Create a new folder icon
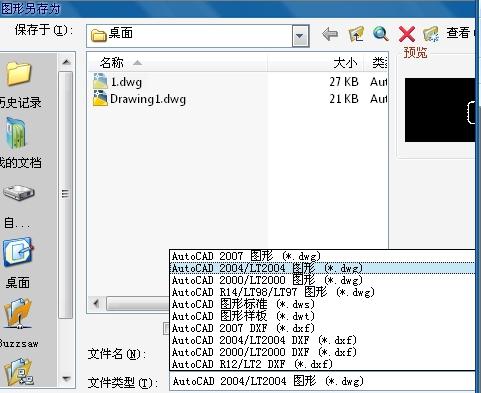This screenshot has height=393, width=481. [431, 34]
